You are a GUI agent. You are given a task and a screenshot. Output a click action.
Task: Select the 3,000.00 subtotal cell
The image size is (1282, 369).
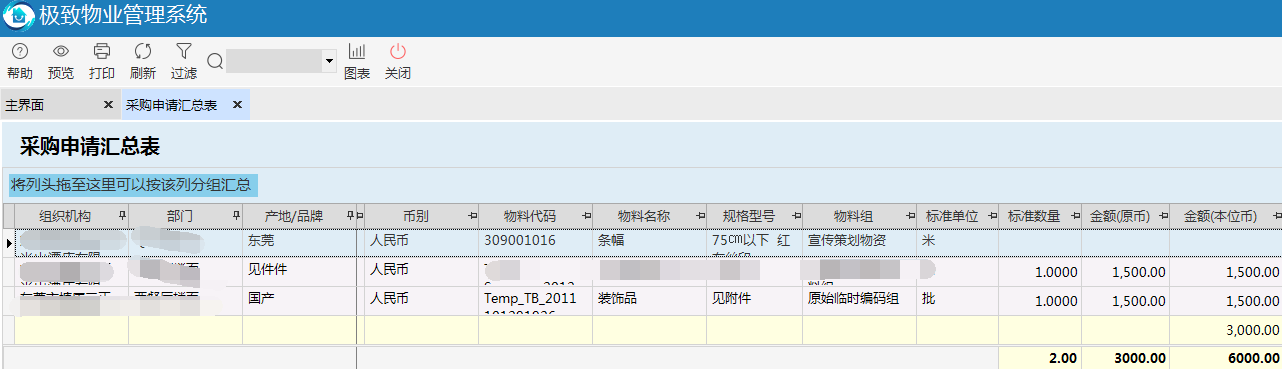coord(1225,330)
